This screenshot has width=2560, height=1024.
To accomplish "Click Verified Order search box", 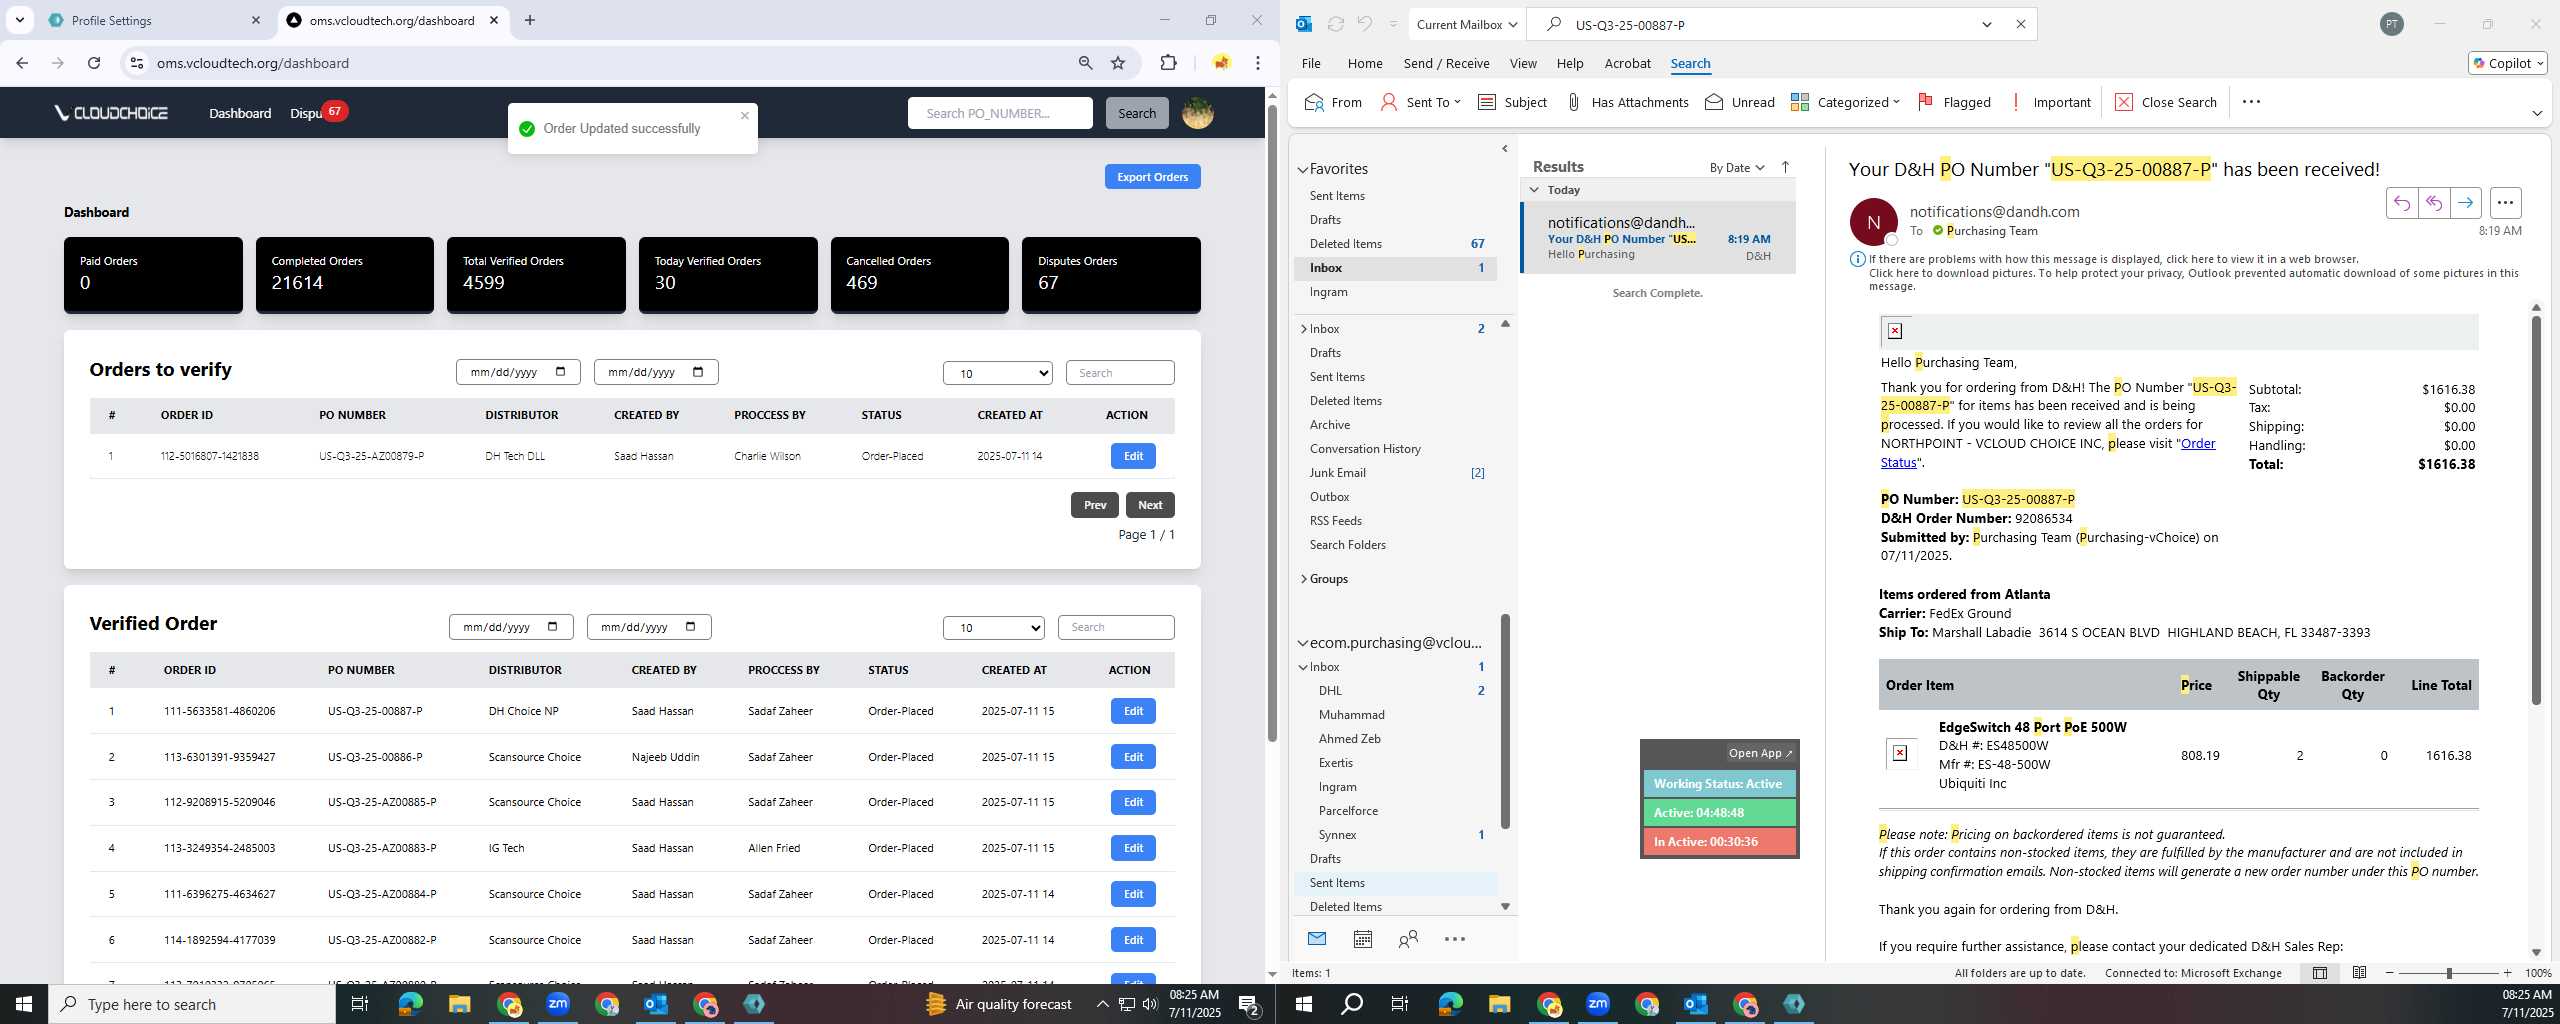I will [x=1116, y=627].
